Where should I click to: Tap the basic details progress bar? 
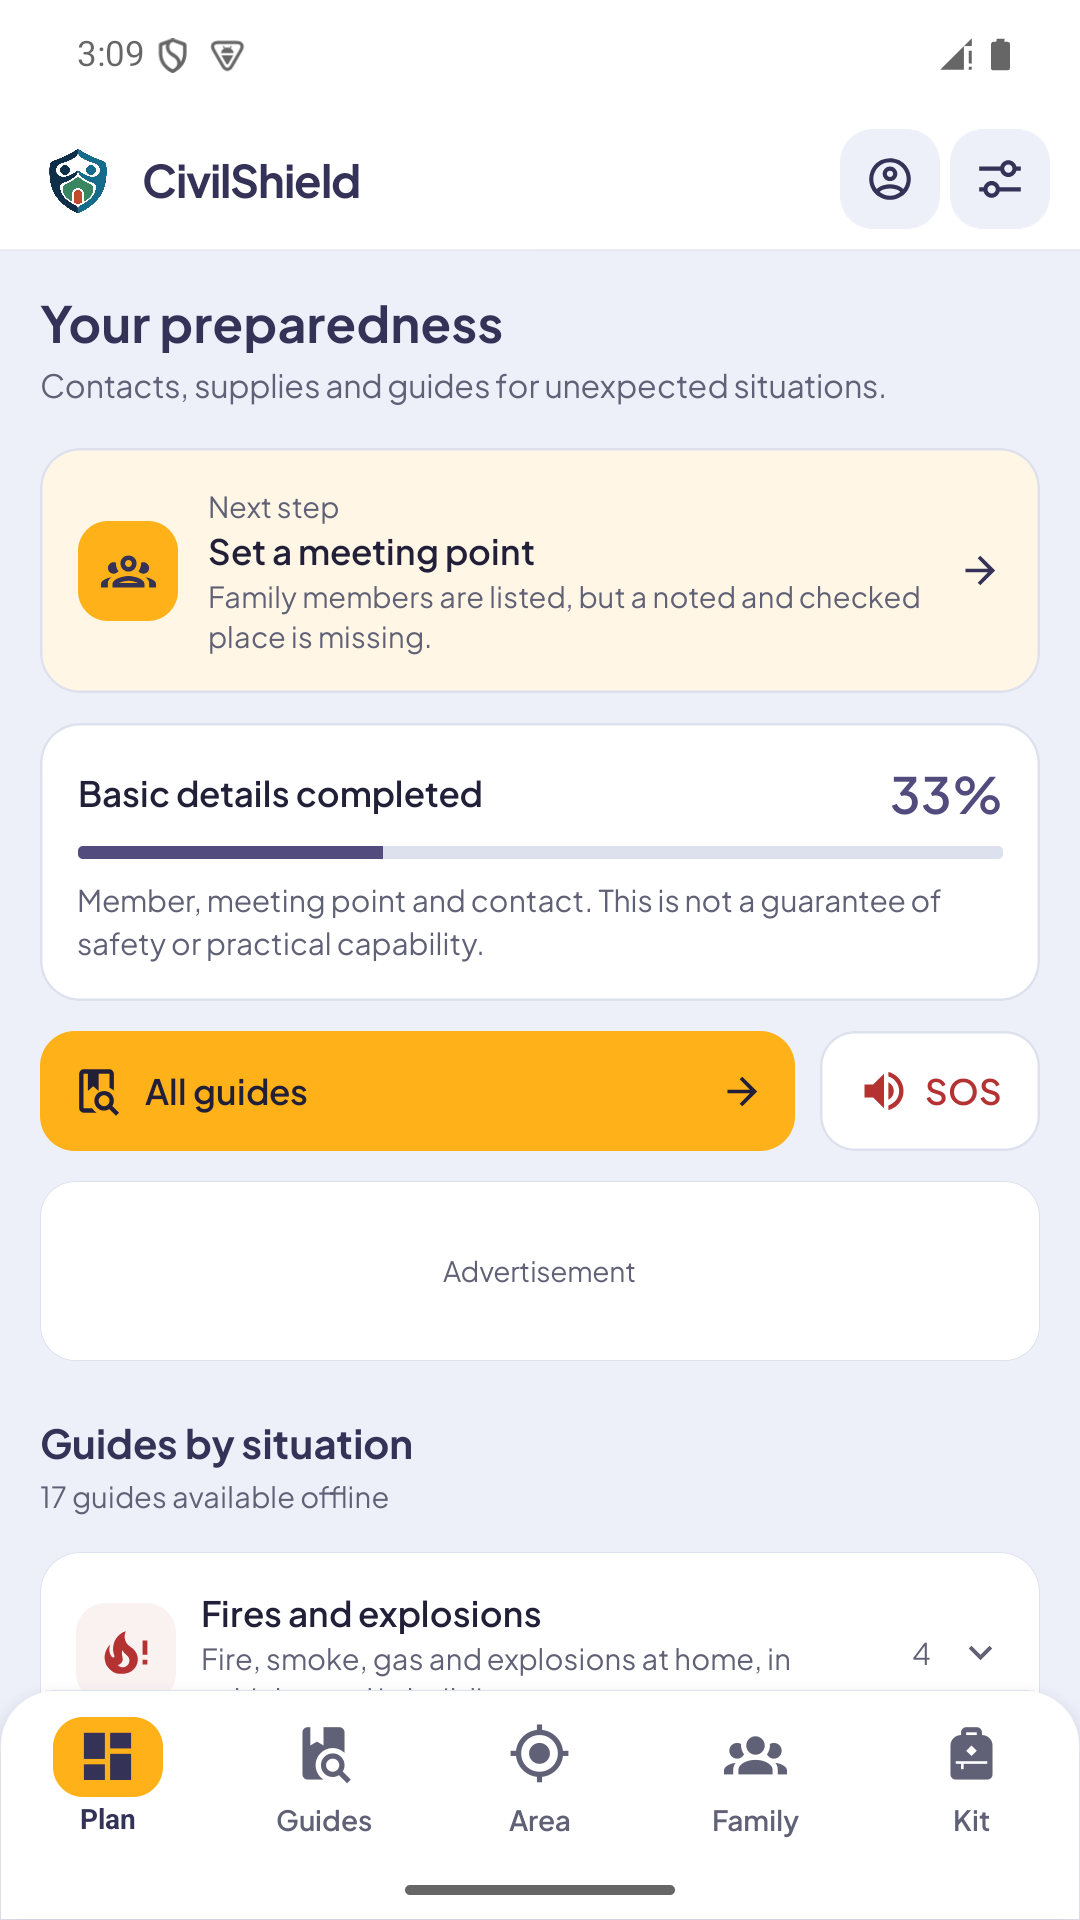(540, 852)
